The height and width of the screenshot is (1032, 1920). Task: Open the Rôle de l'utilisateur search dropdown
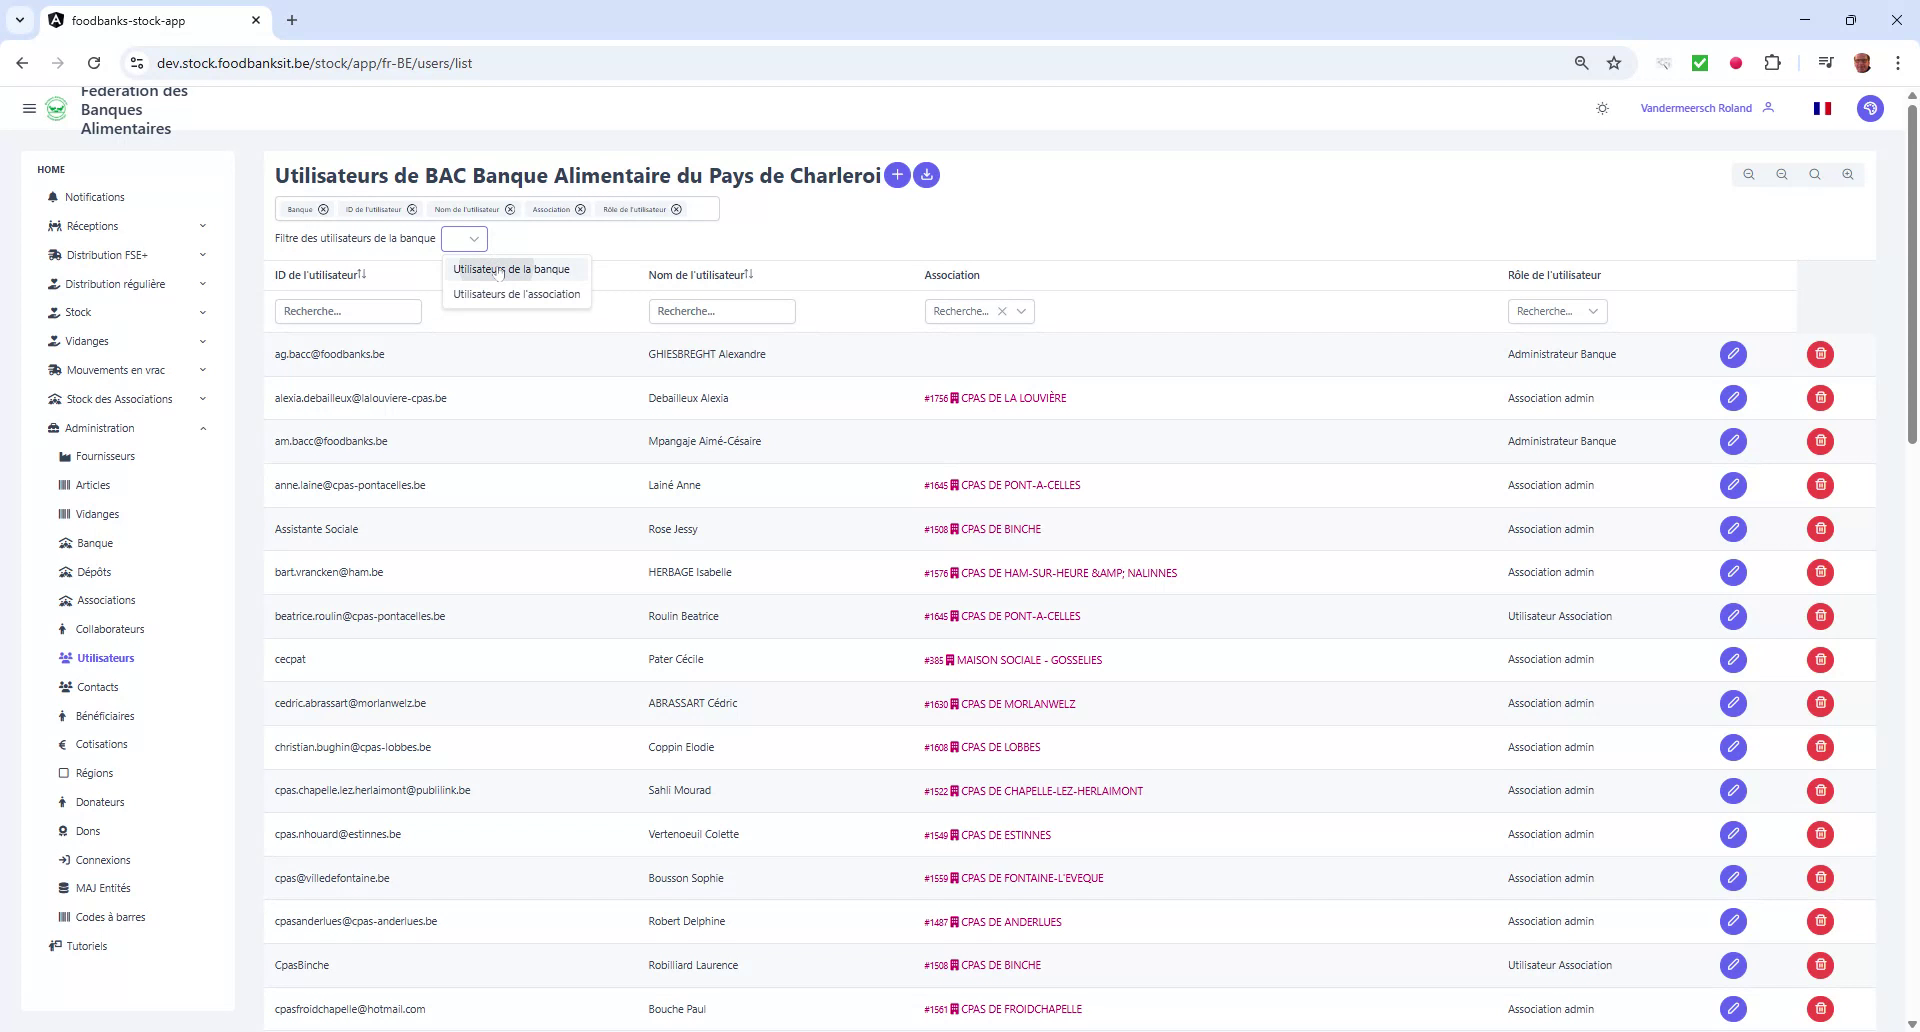1594,311
